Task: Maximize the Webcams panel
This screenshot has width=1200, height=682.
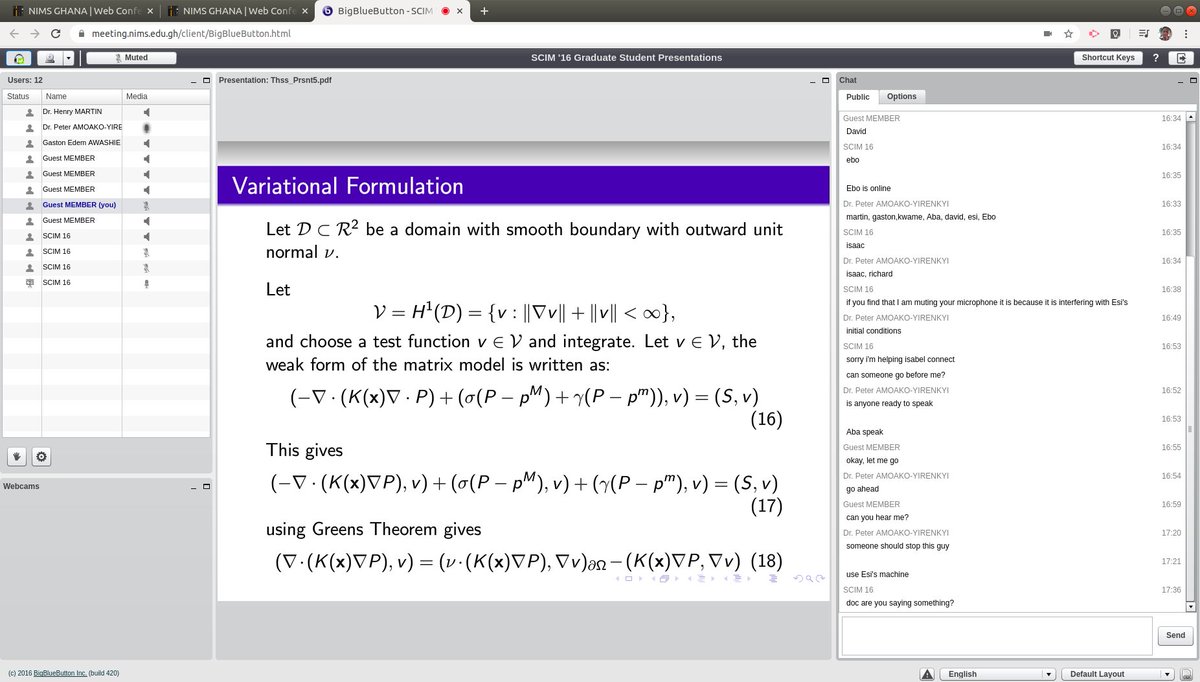Action: [x=205, y=486]
